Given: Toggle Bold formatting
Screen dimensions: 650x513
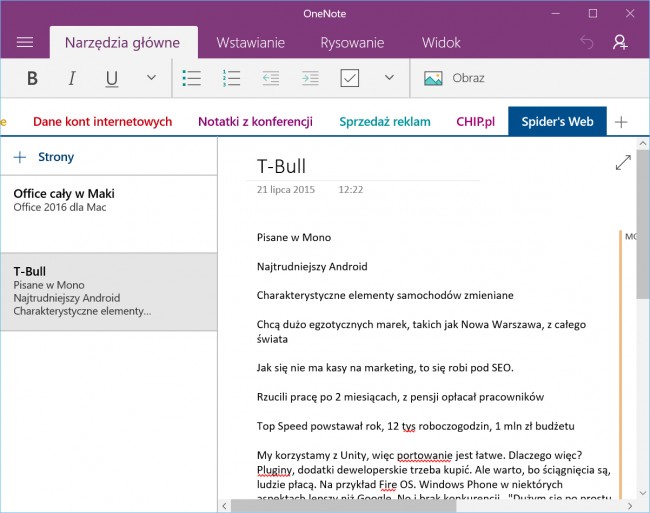Looking at the screenshot, I should [32, 78].
